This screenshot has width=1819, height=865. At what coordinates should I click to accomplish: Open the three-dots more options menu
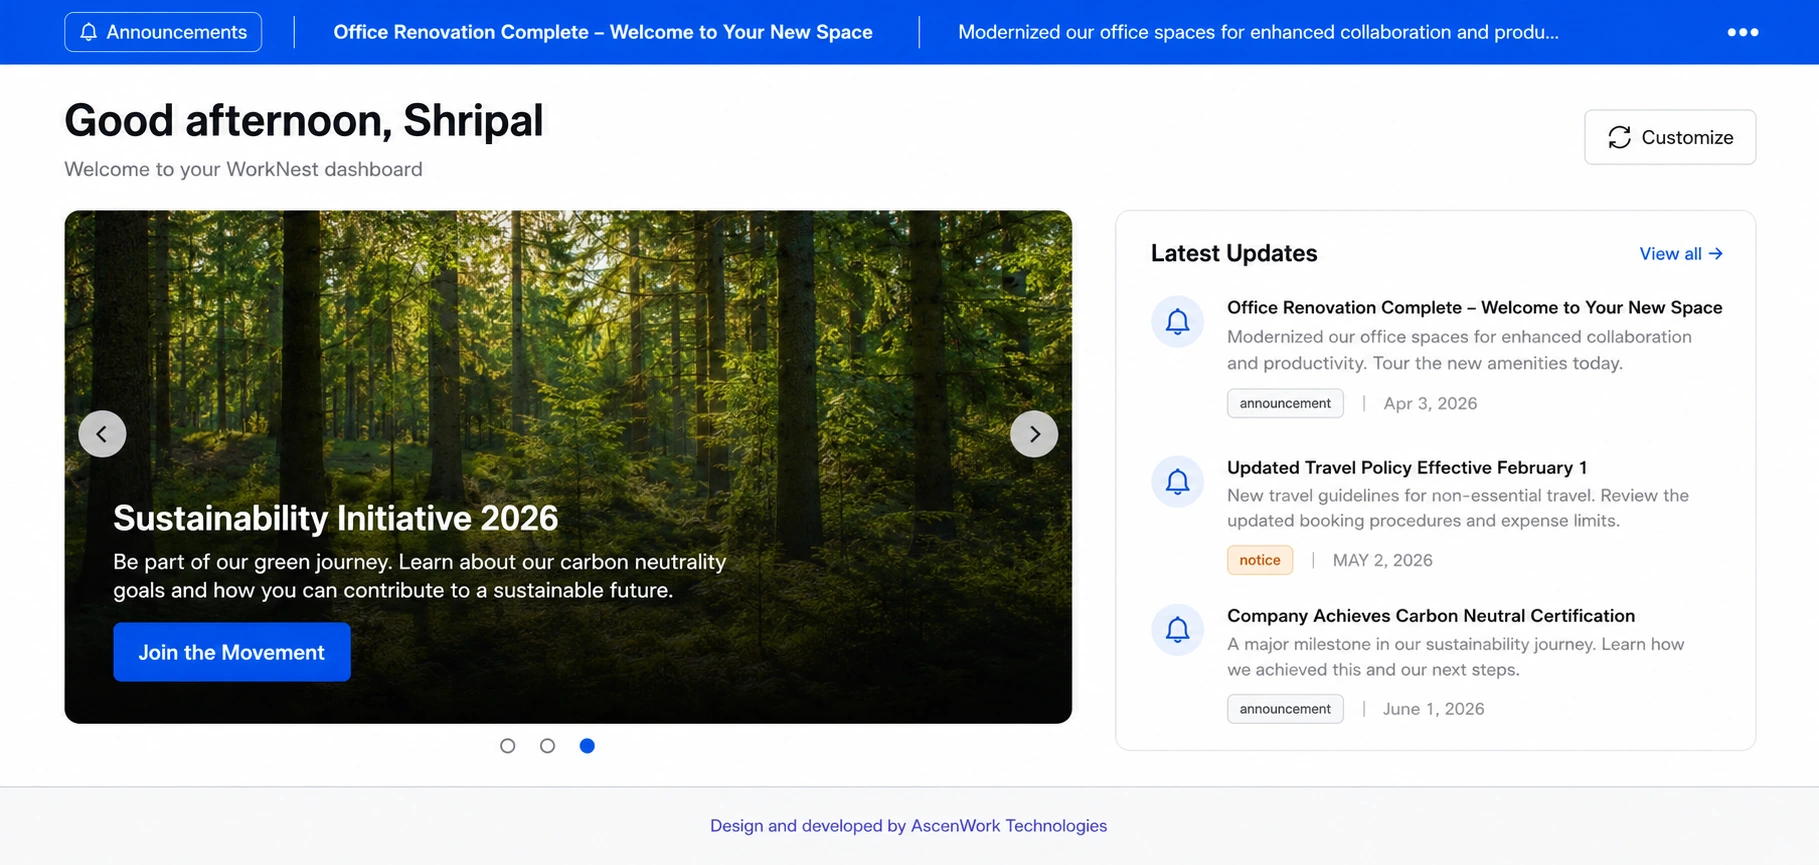point(1742,32)
